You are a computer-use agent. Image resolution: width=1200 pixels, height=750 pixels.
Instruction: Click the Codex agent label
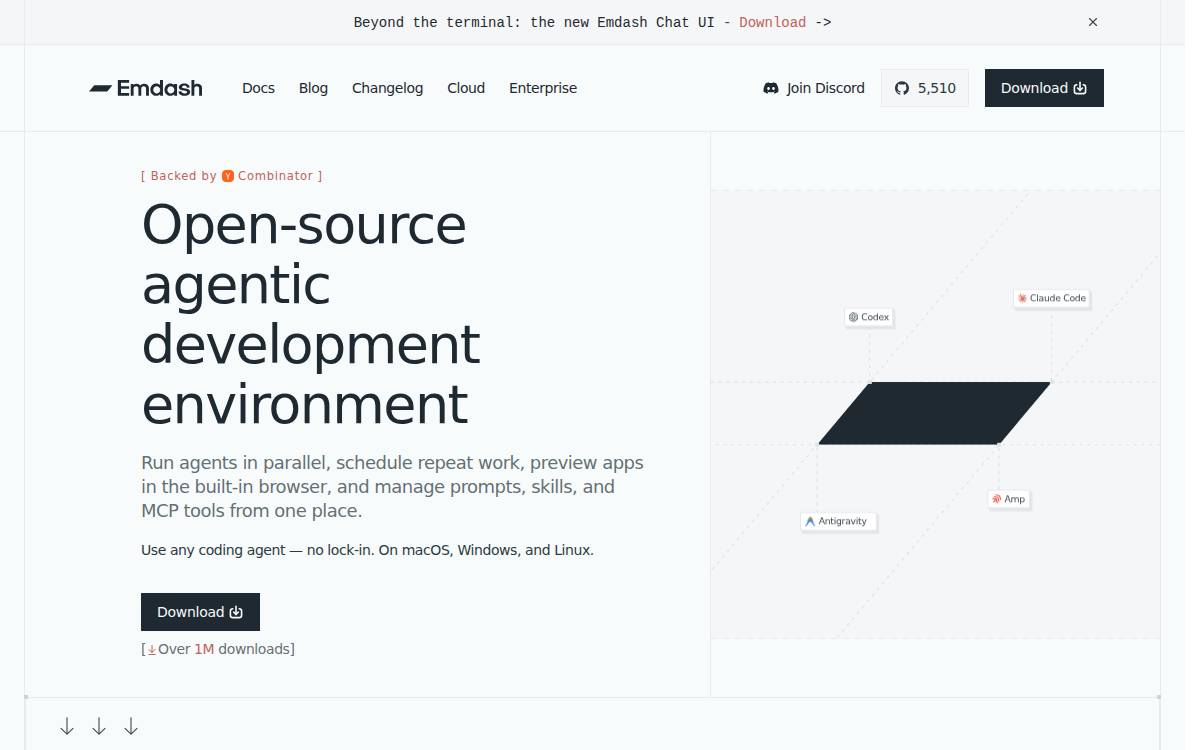[869, 317]
